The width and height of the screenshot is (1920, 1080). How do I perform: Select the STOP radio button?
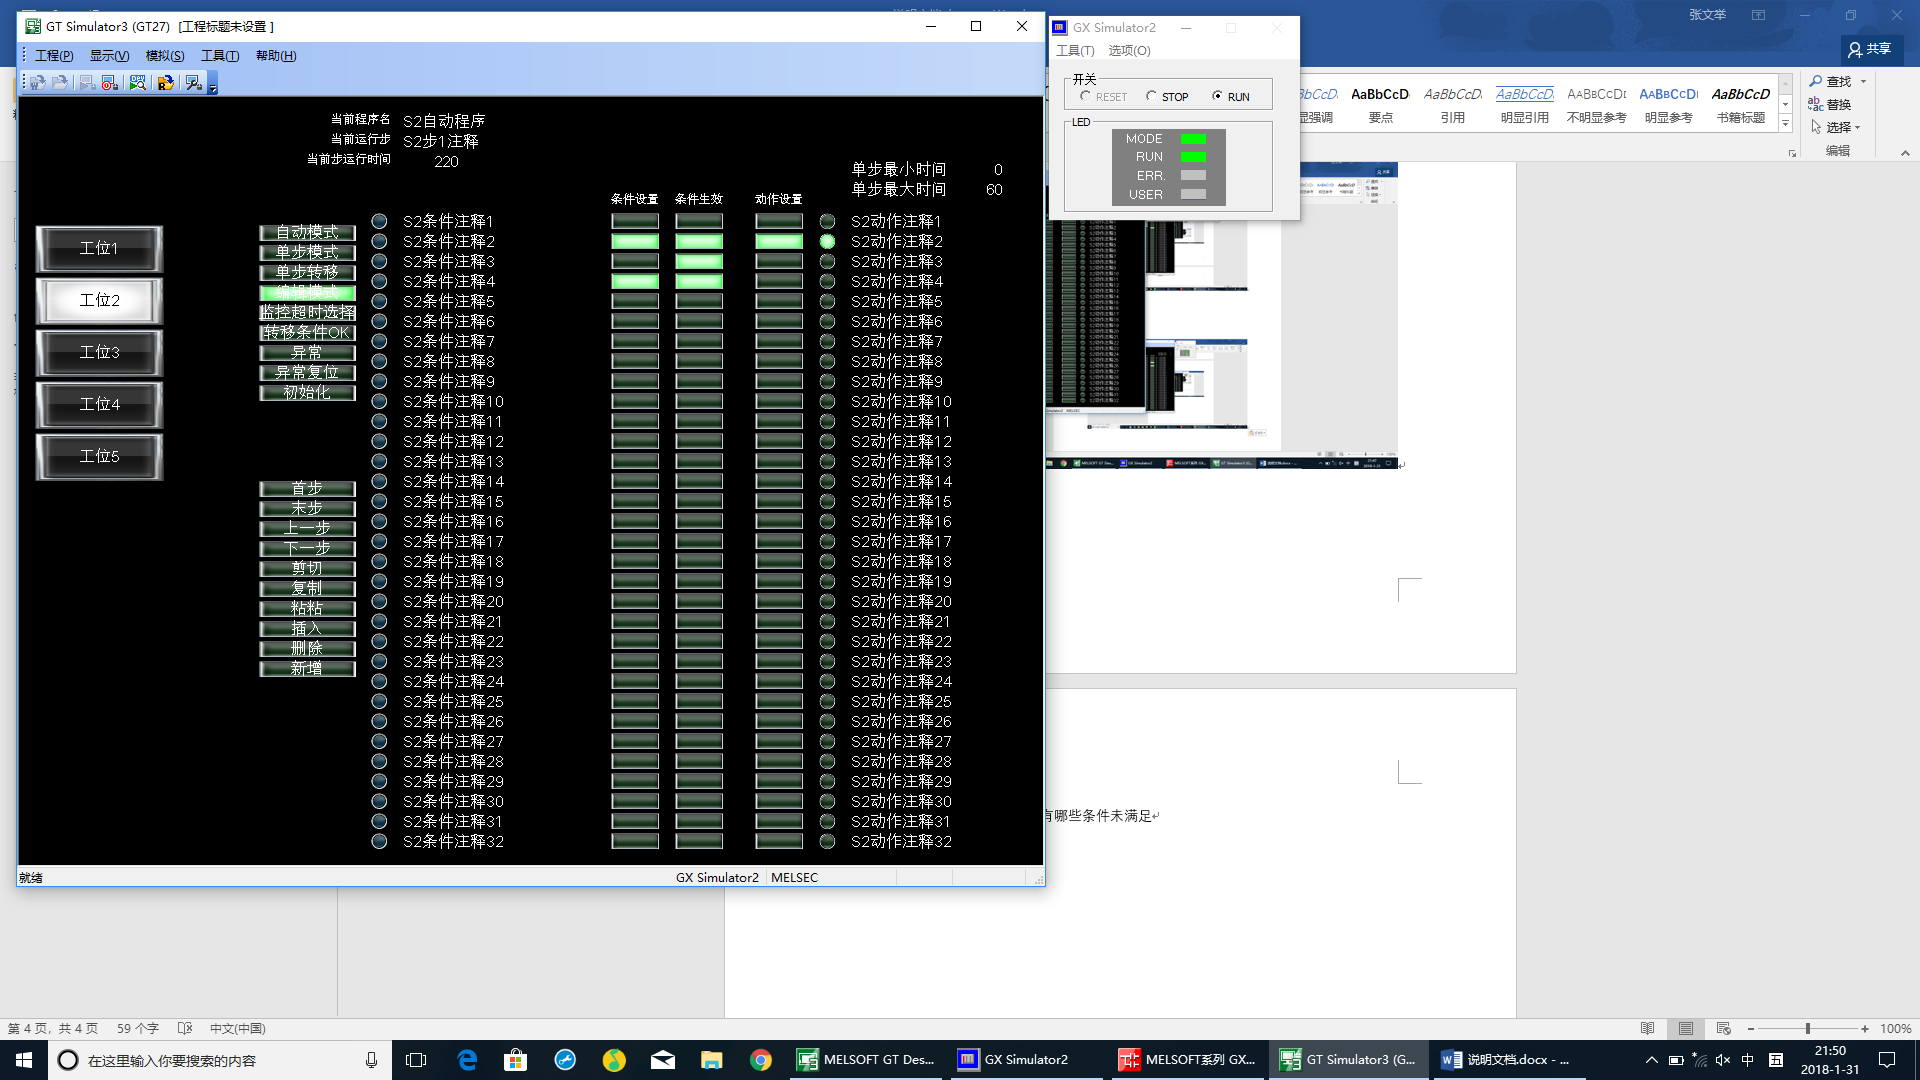[1151, 96]
